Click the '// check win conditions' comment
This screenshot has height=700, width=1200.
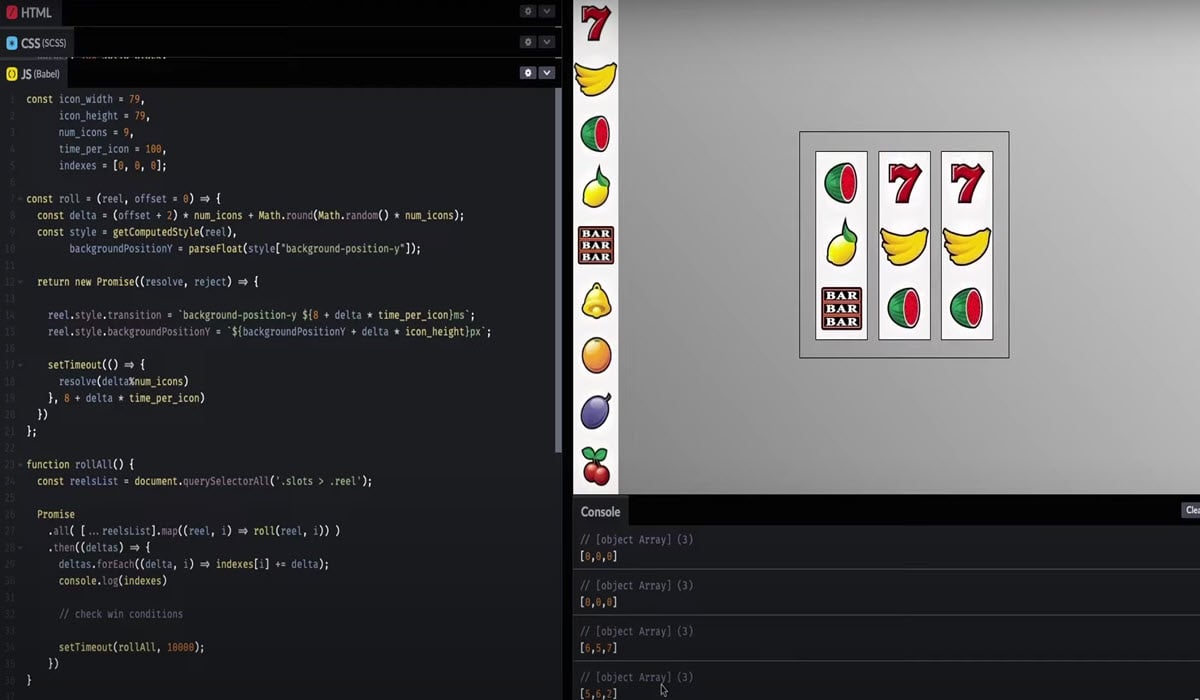[x=121, y=614]
